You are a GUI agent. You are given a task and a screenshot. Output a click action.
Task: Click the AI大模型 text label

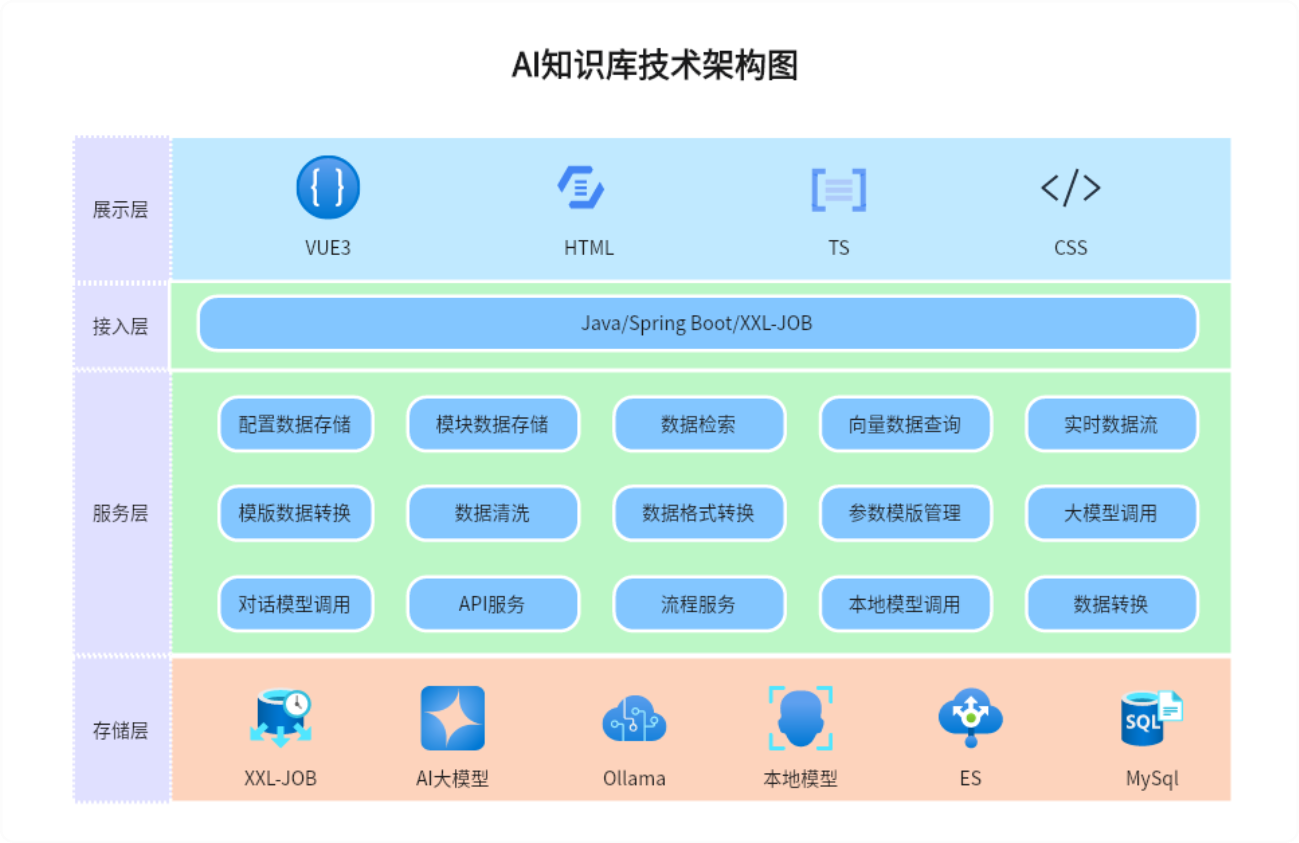coord(453,778)
